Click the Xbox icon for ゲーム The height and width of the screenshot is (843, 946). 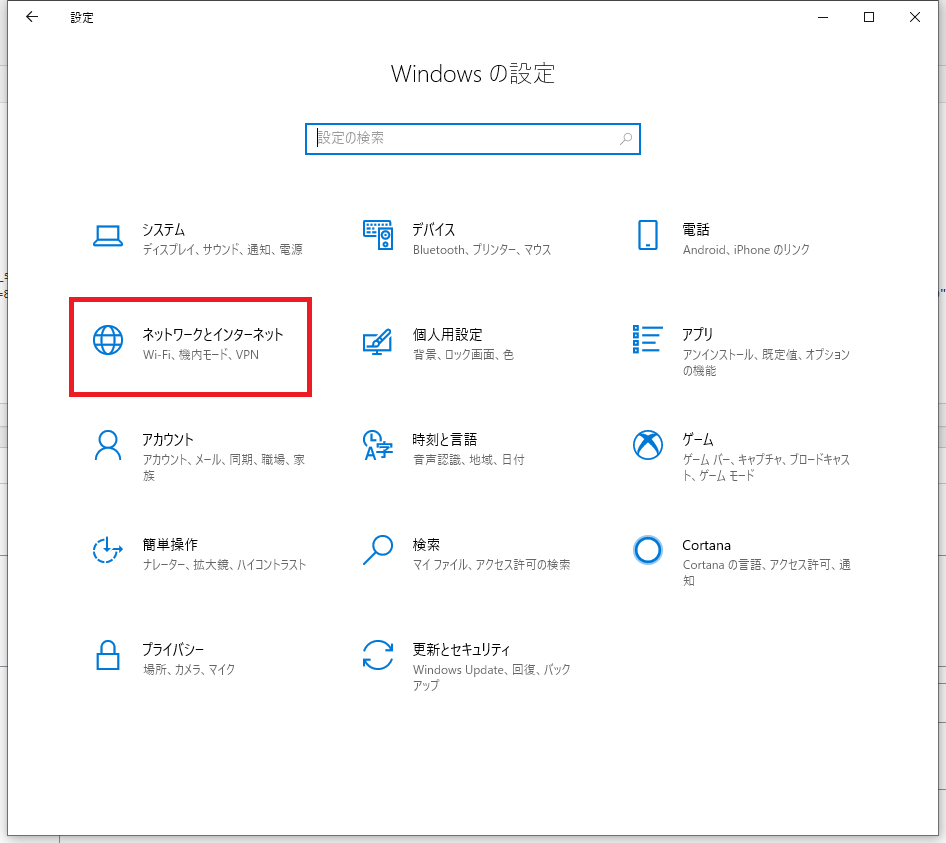(647, 445)
